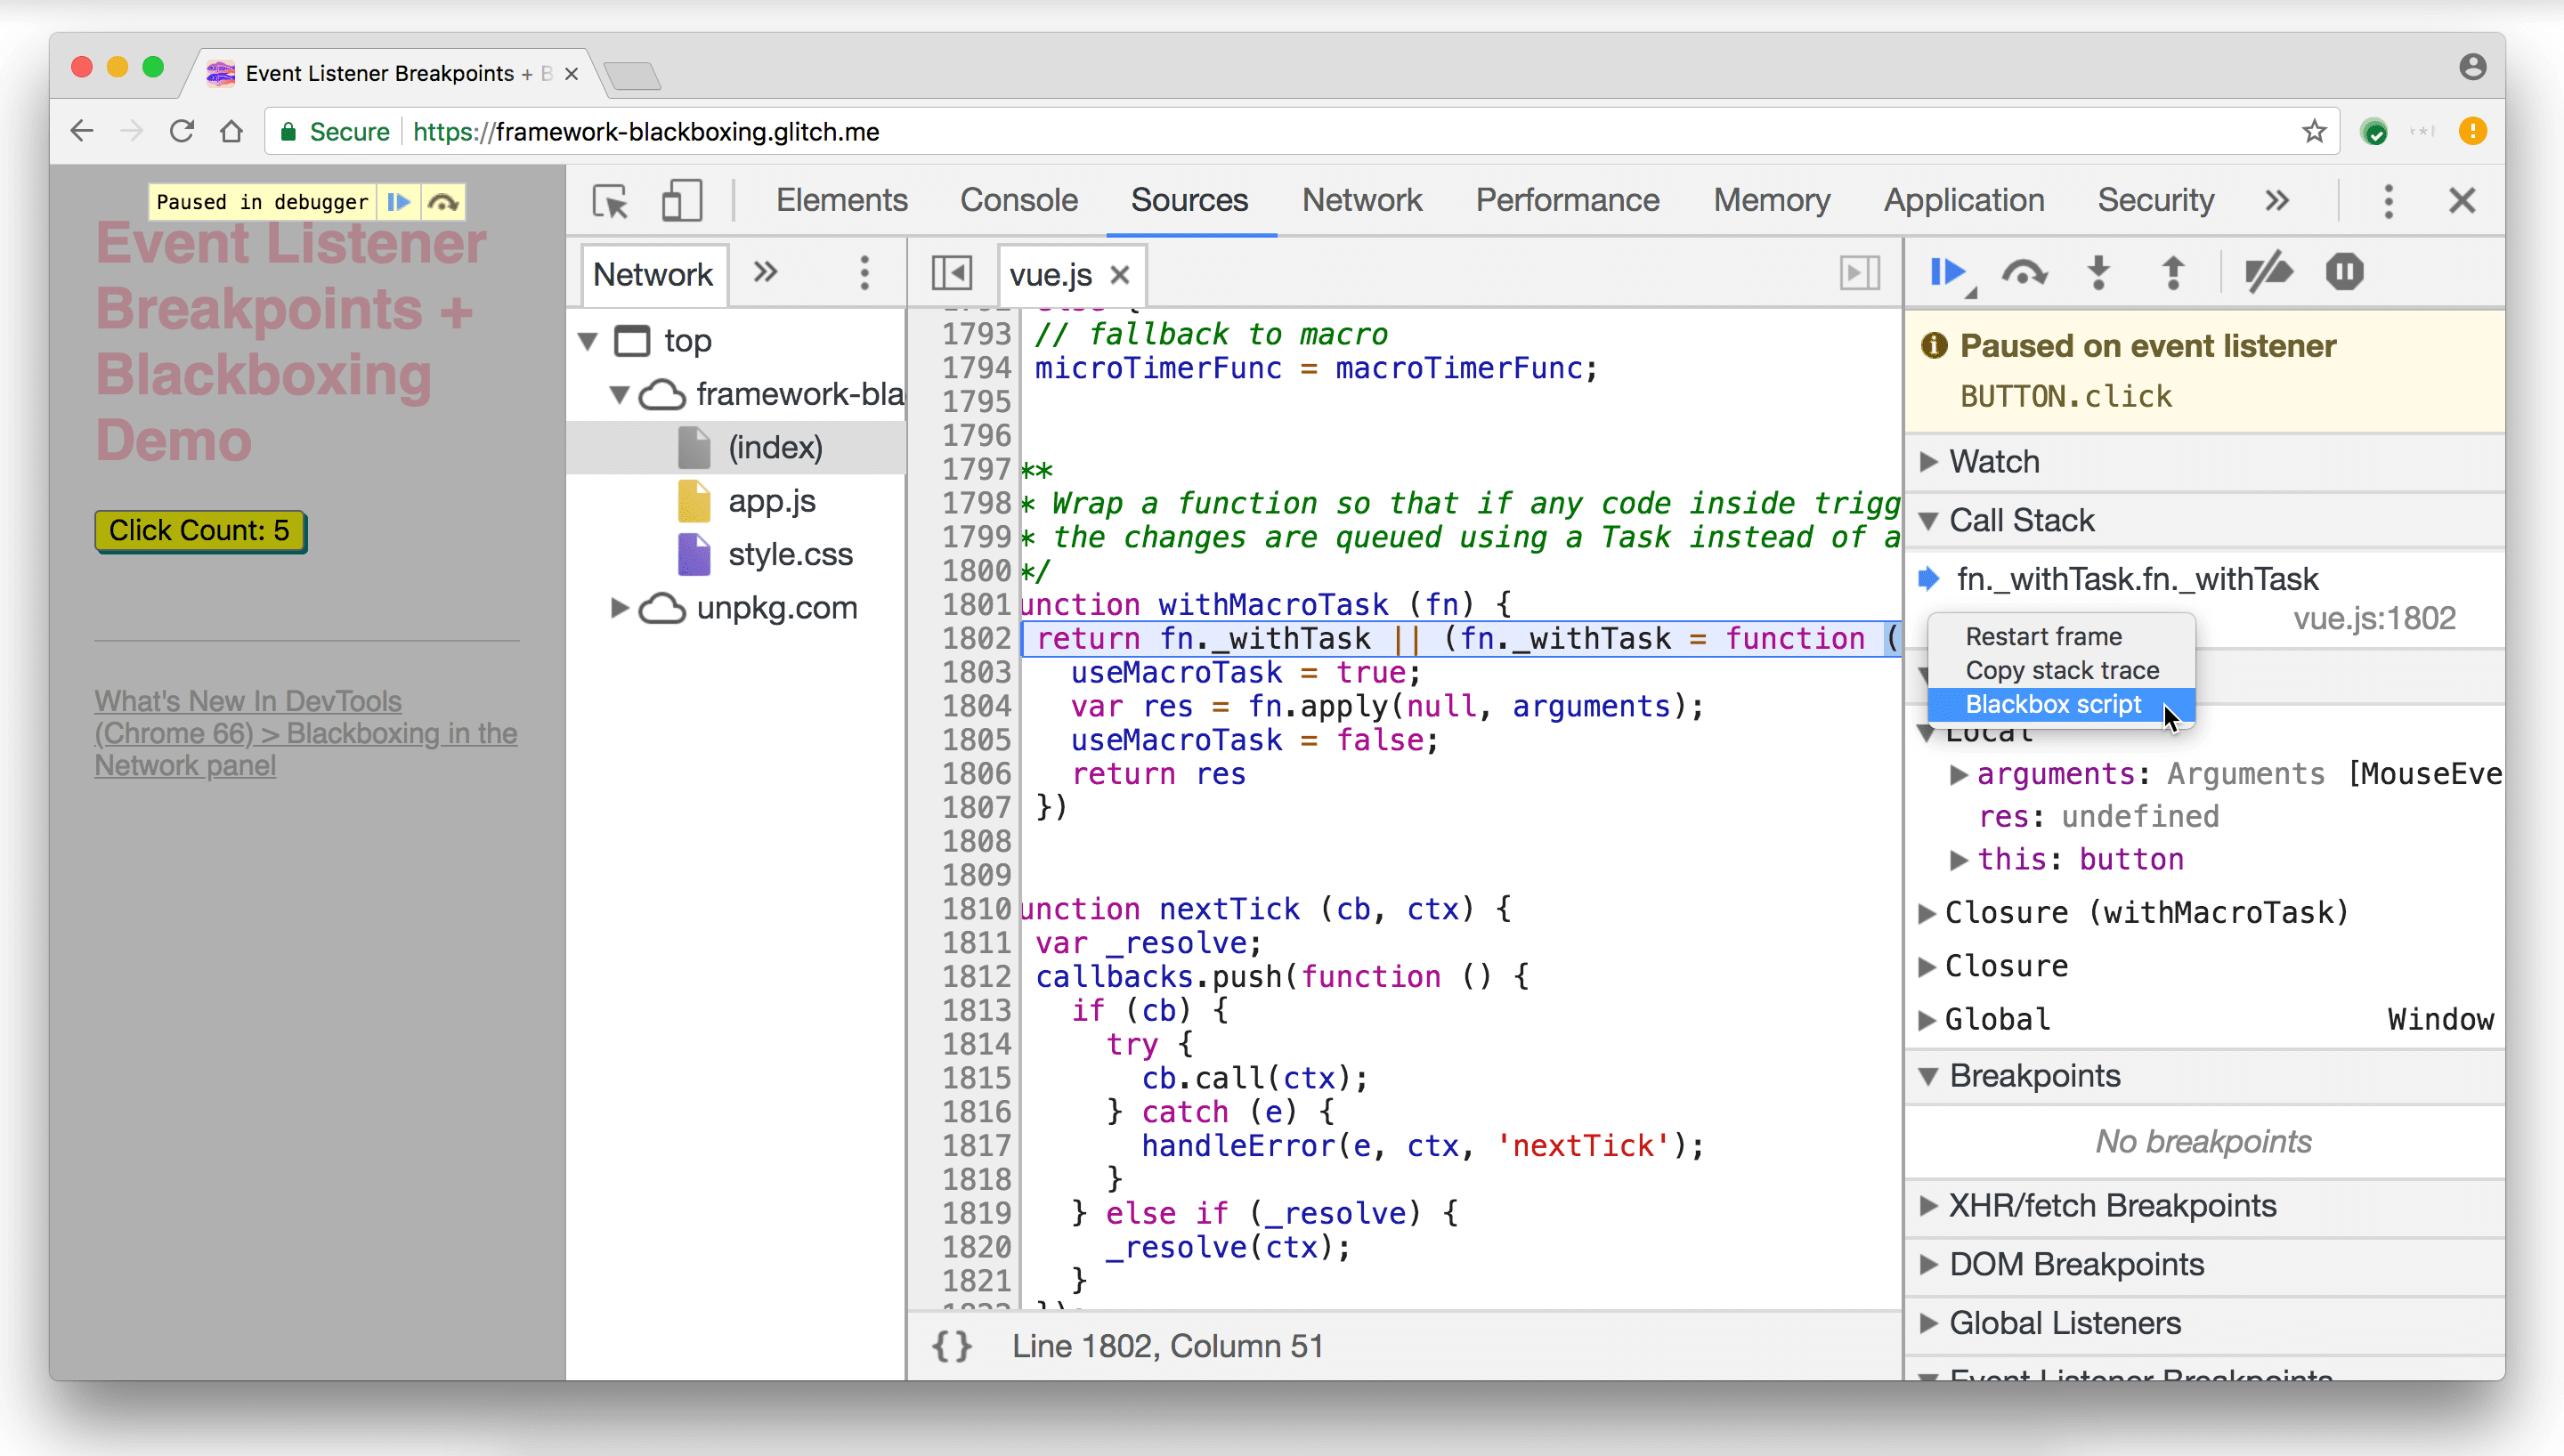Click the Step into next function call icon
The height and width of the screenshot is (1456, 2564).
pyautogui.click(x=2097, y=273)
